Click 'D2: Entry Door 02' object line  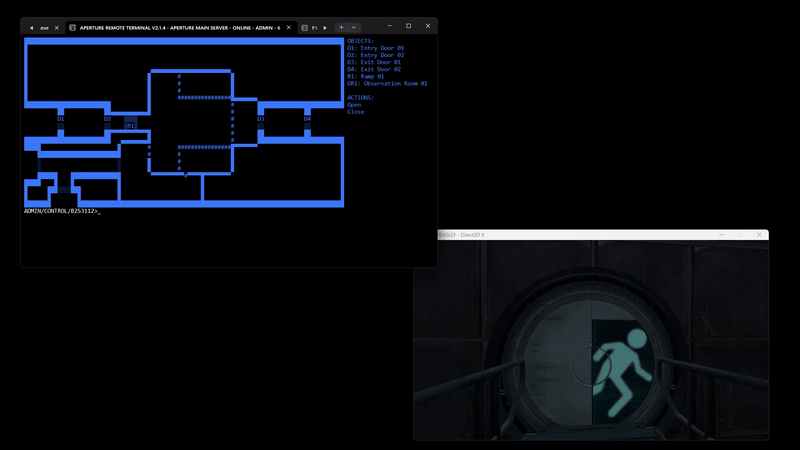[376, 55]
